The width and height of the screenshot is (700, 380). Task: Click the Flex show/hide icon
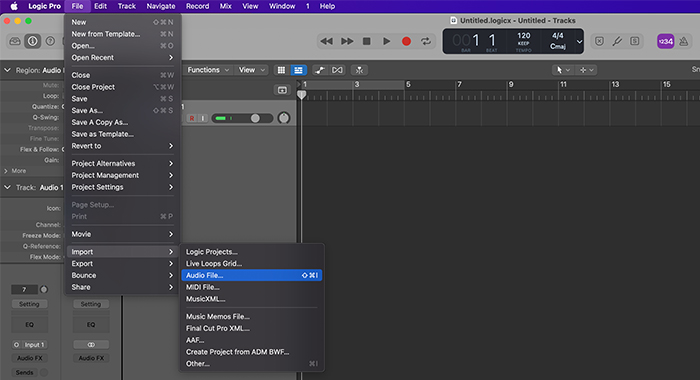(338, 70)
